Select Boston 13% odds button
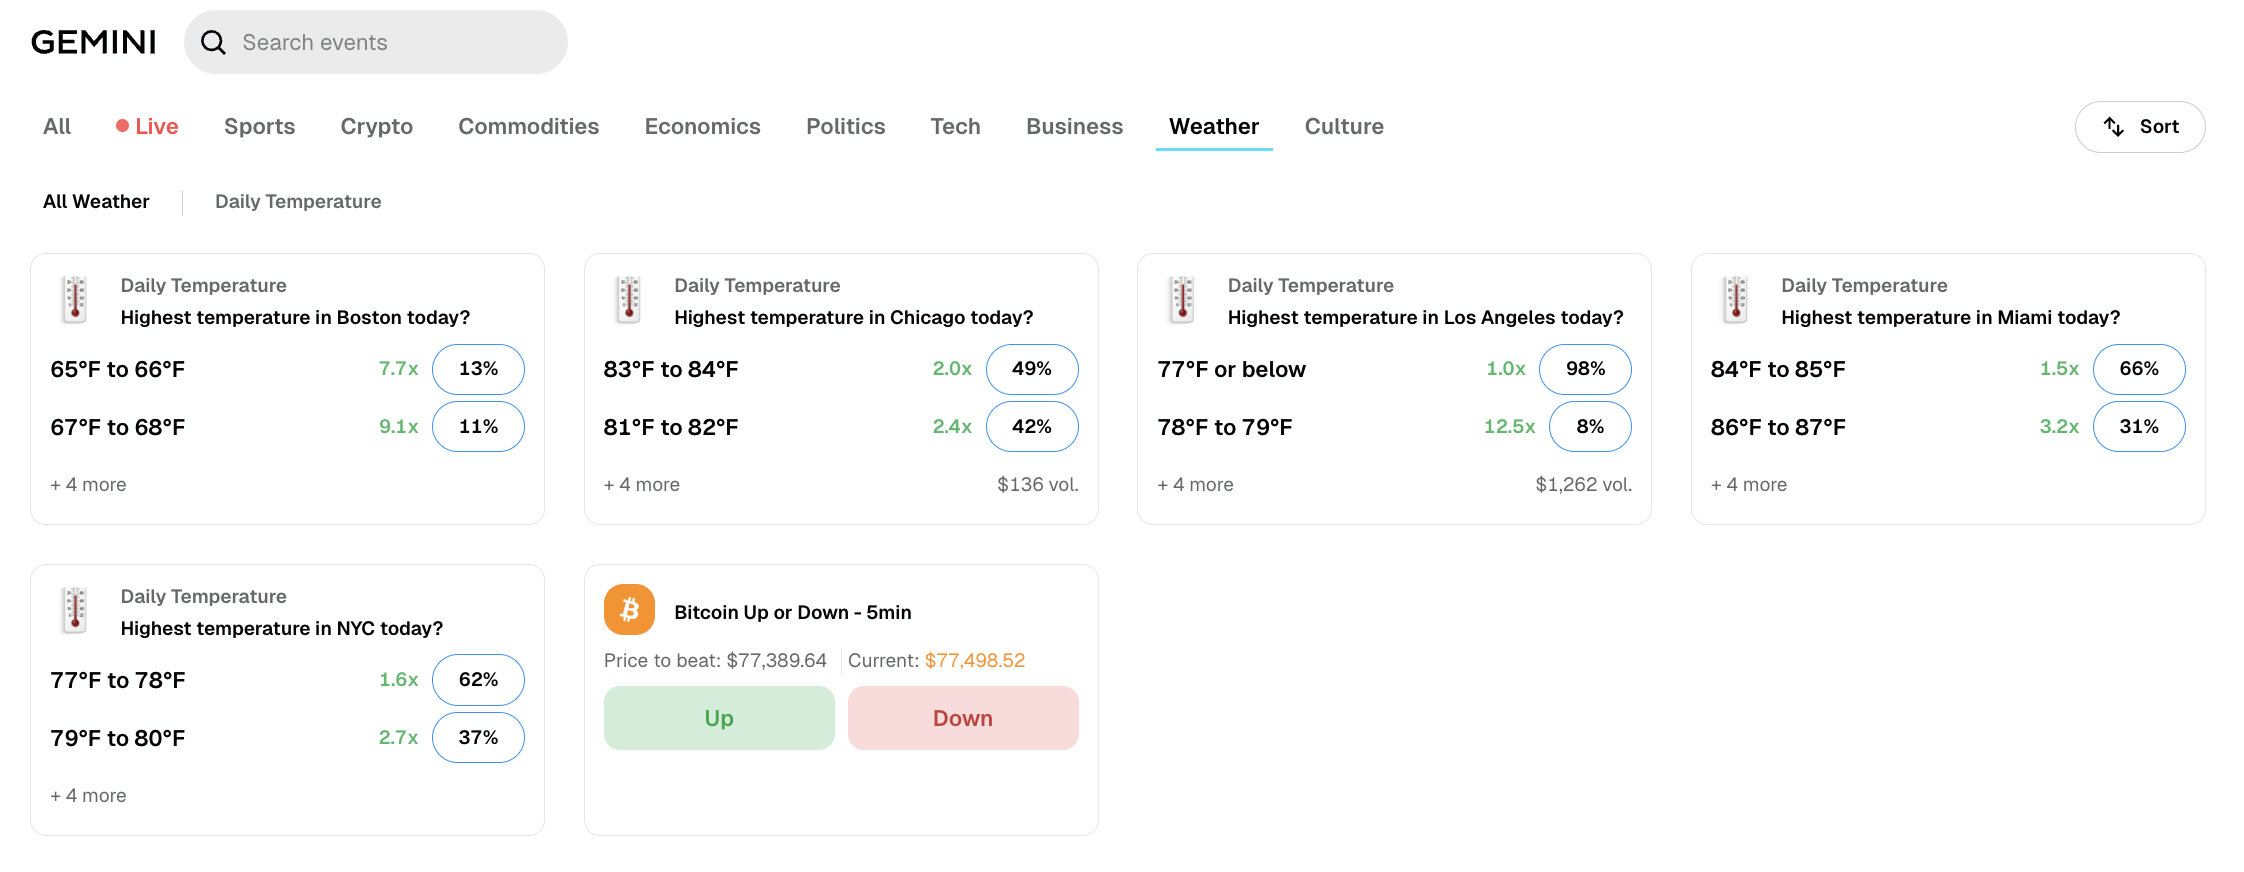Image resolution: width=2244 pixels, height=872 pixels. pos(478,369)
